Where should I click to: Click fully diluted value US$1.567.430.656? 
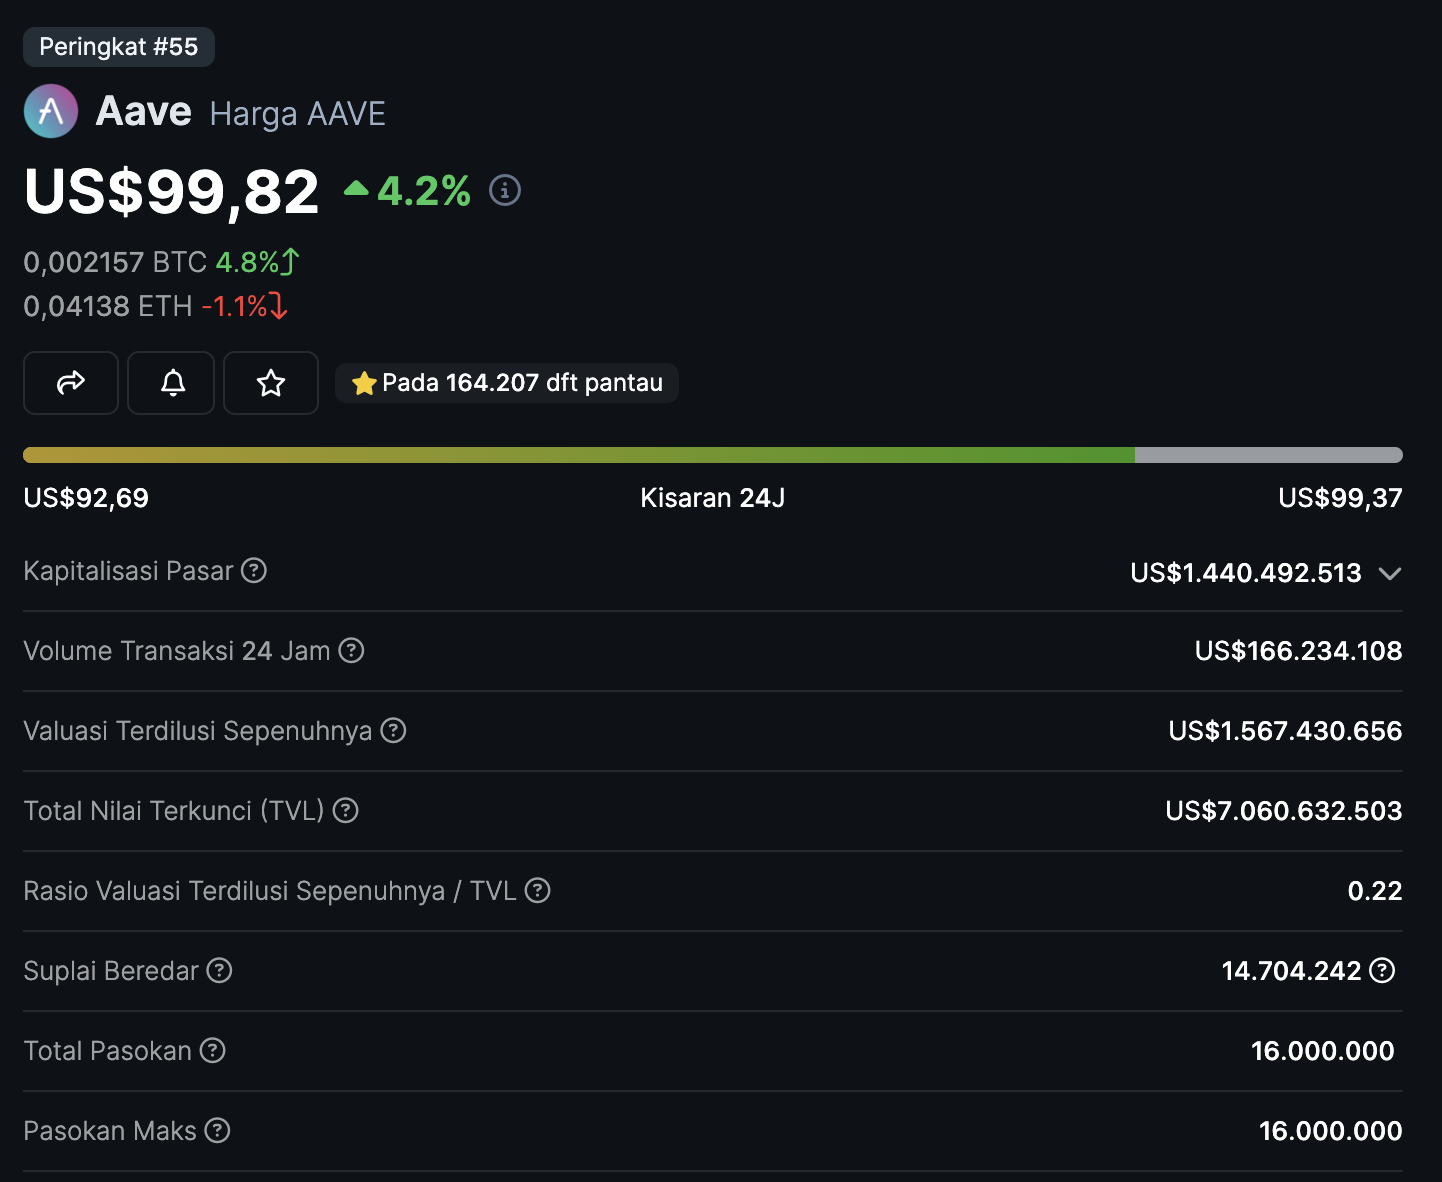[1285, 731]
